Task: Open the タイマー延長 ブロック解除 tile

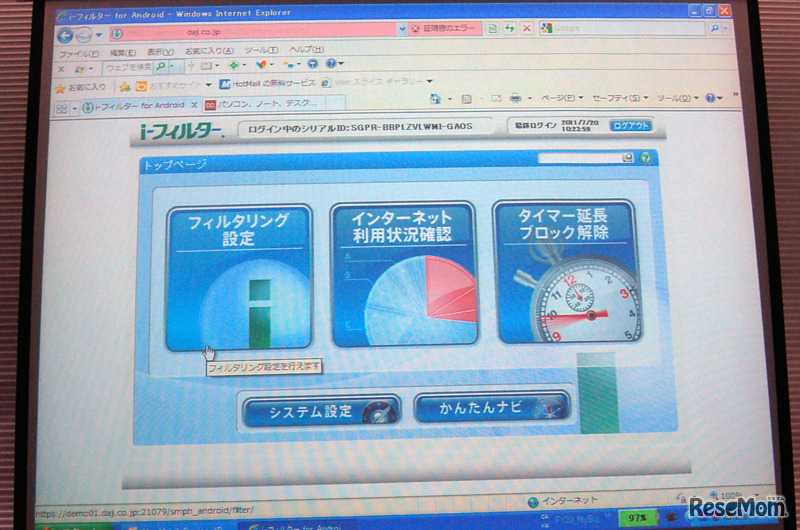Action: (566, 272)
